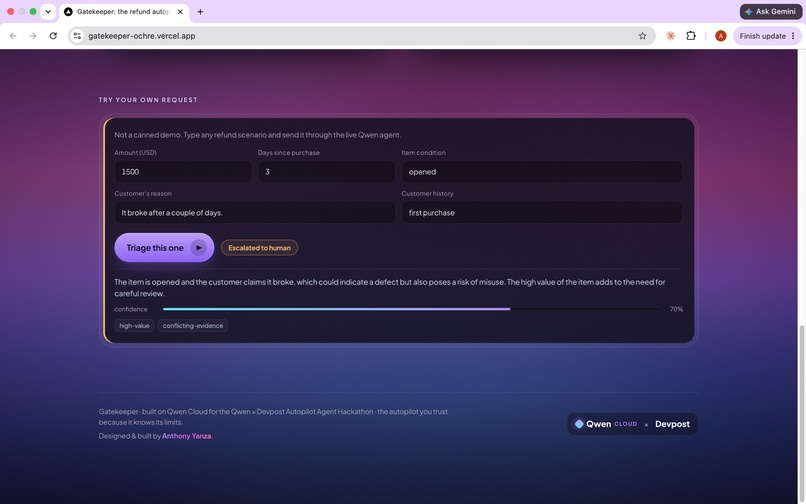The image size is (806, 504).
Task: Edit the Amount (USD) field
Action: pyautogui.click(x=183, y=172)
